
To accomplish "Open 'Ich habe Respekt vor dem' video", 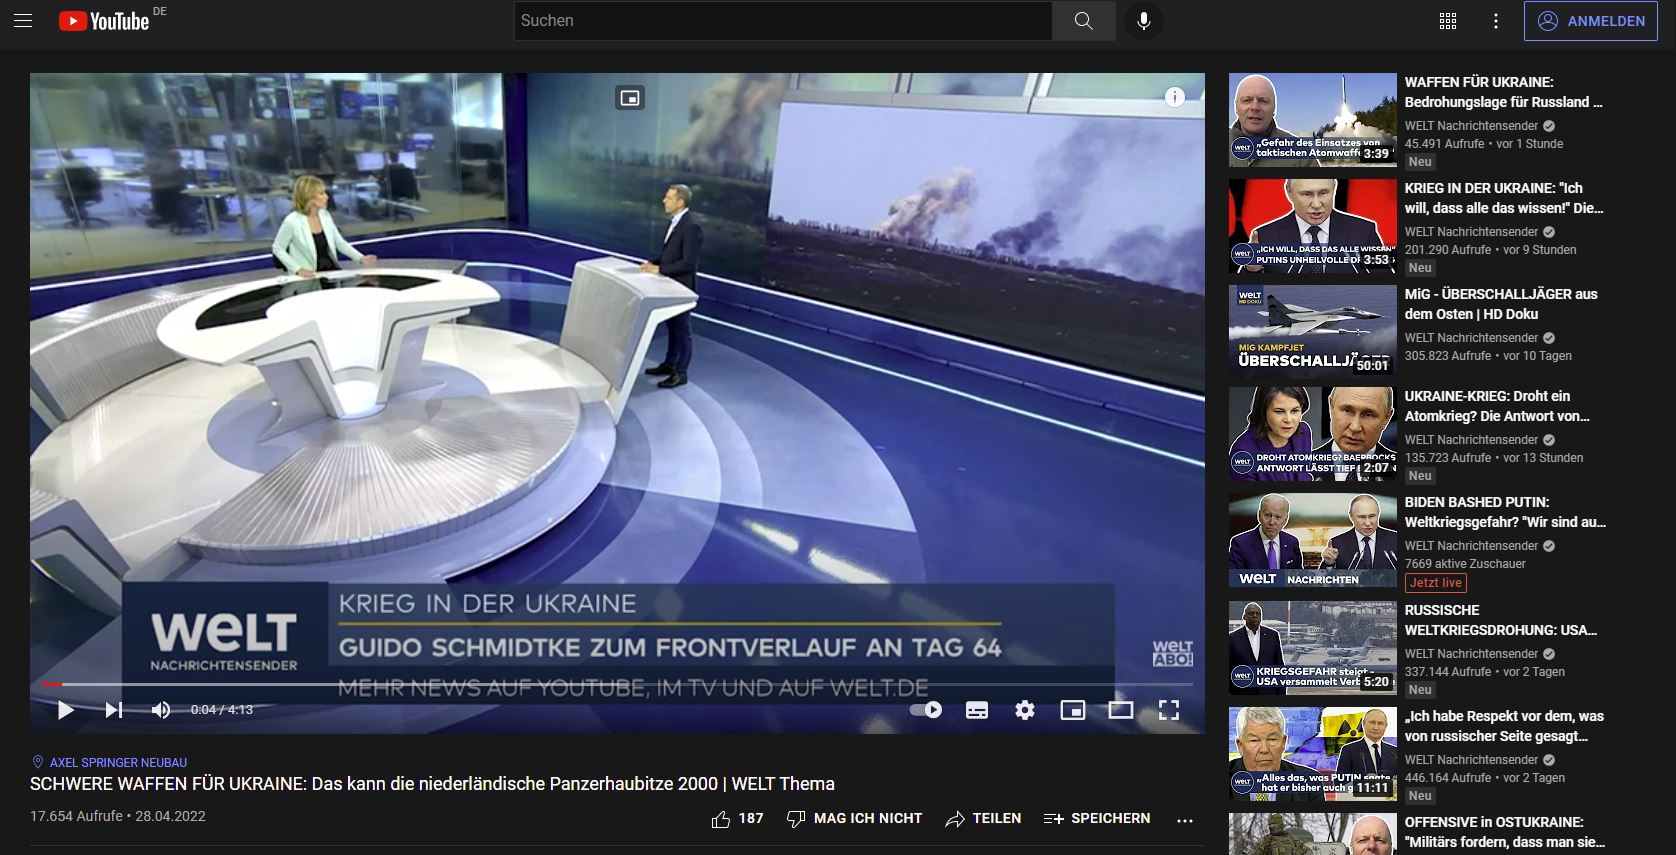I will [1504, 726].
